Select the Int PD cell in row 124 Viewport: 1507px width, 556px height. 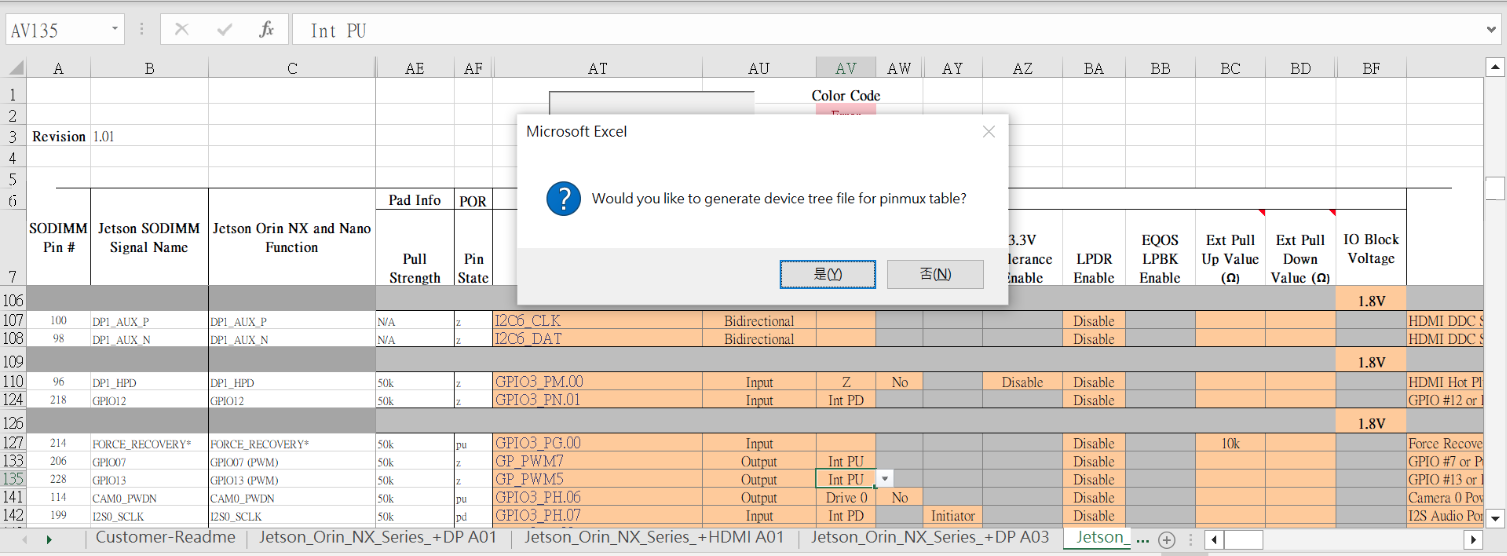pyautogui.click(x=846, y=400)
